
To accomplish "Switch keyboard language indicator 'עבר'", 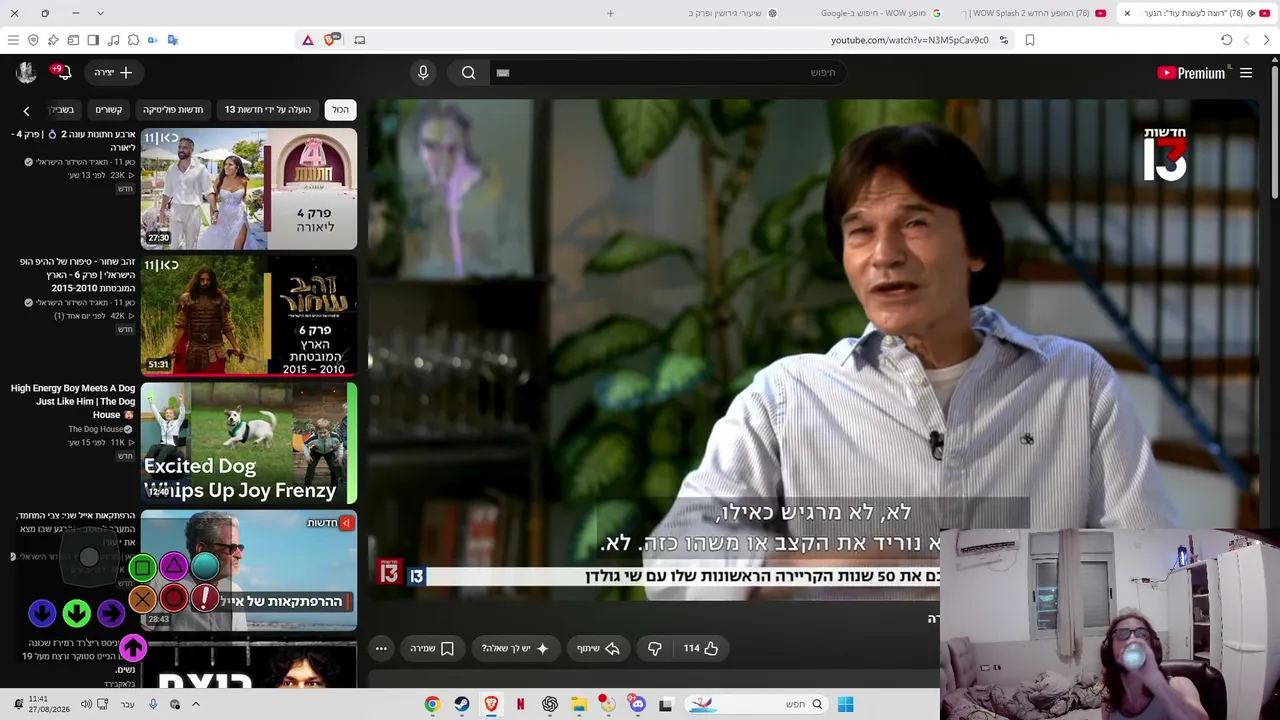I will pyautogui.click(x=128, y=704).
